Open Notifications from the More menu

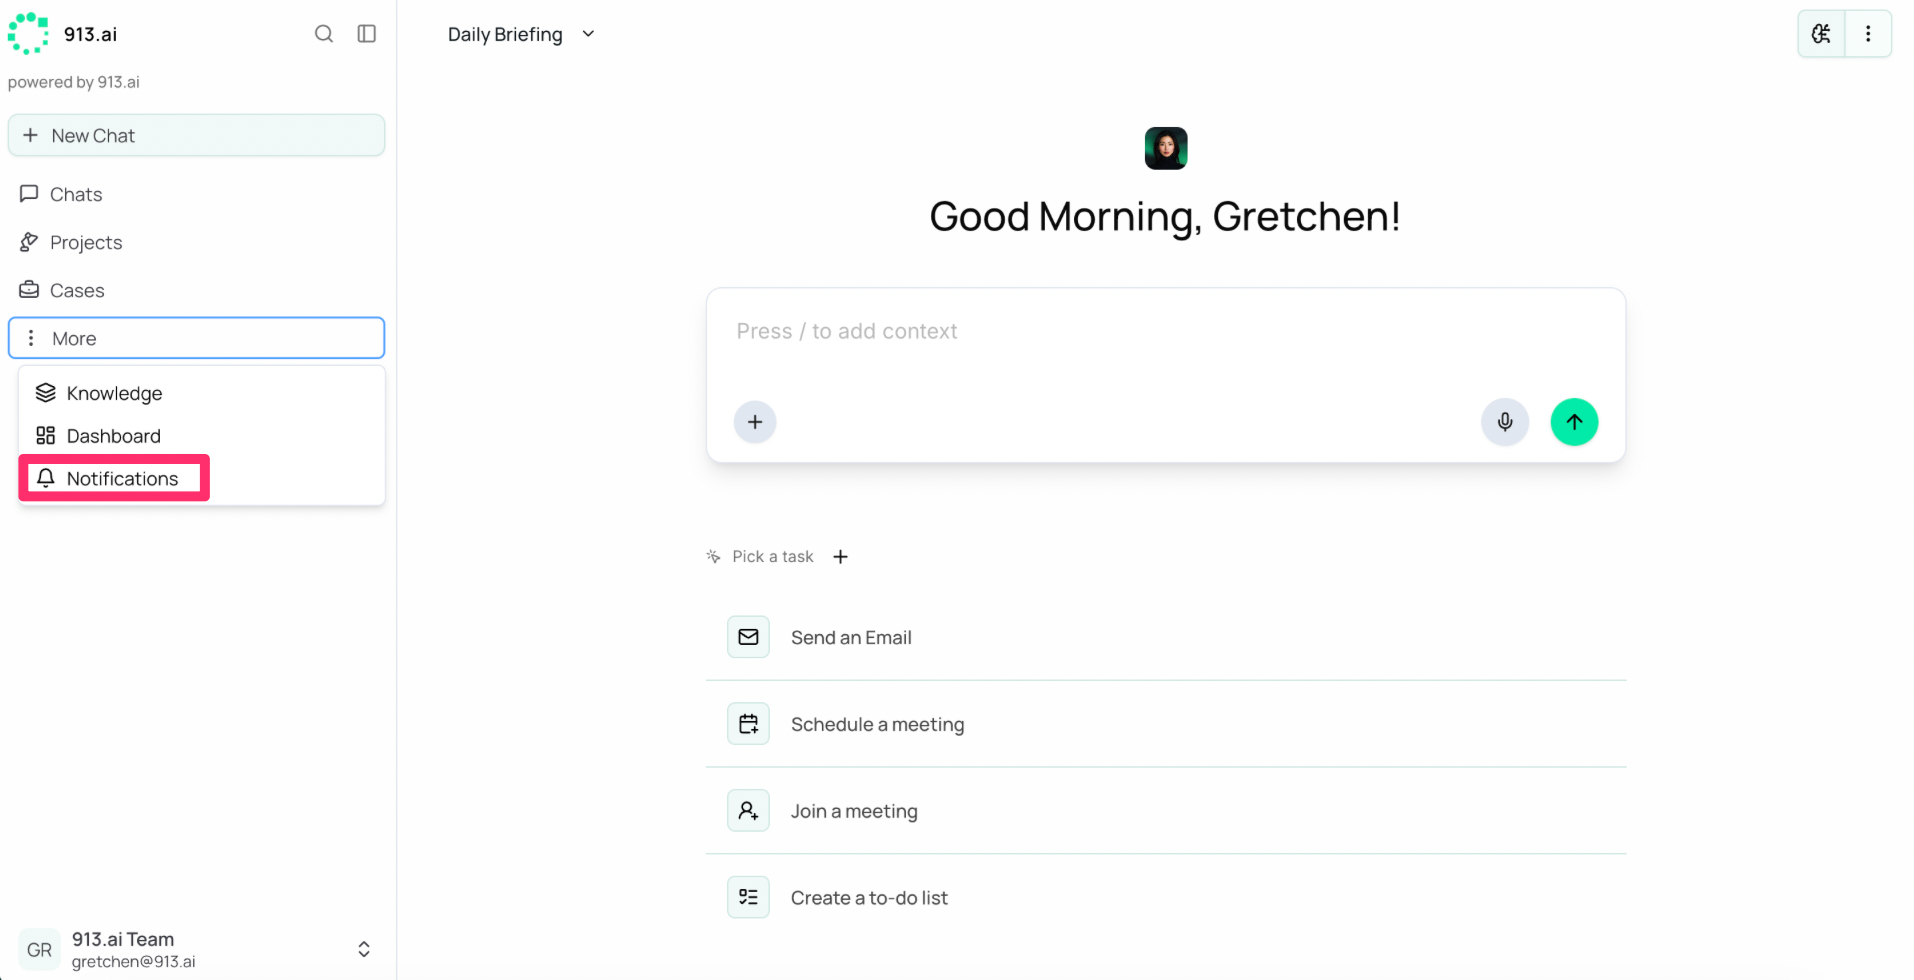tap(114, 478)
